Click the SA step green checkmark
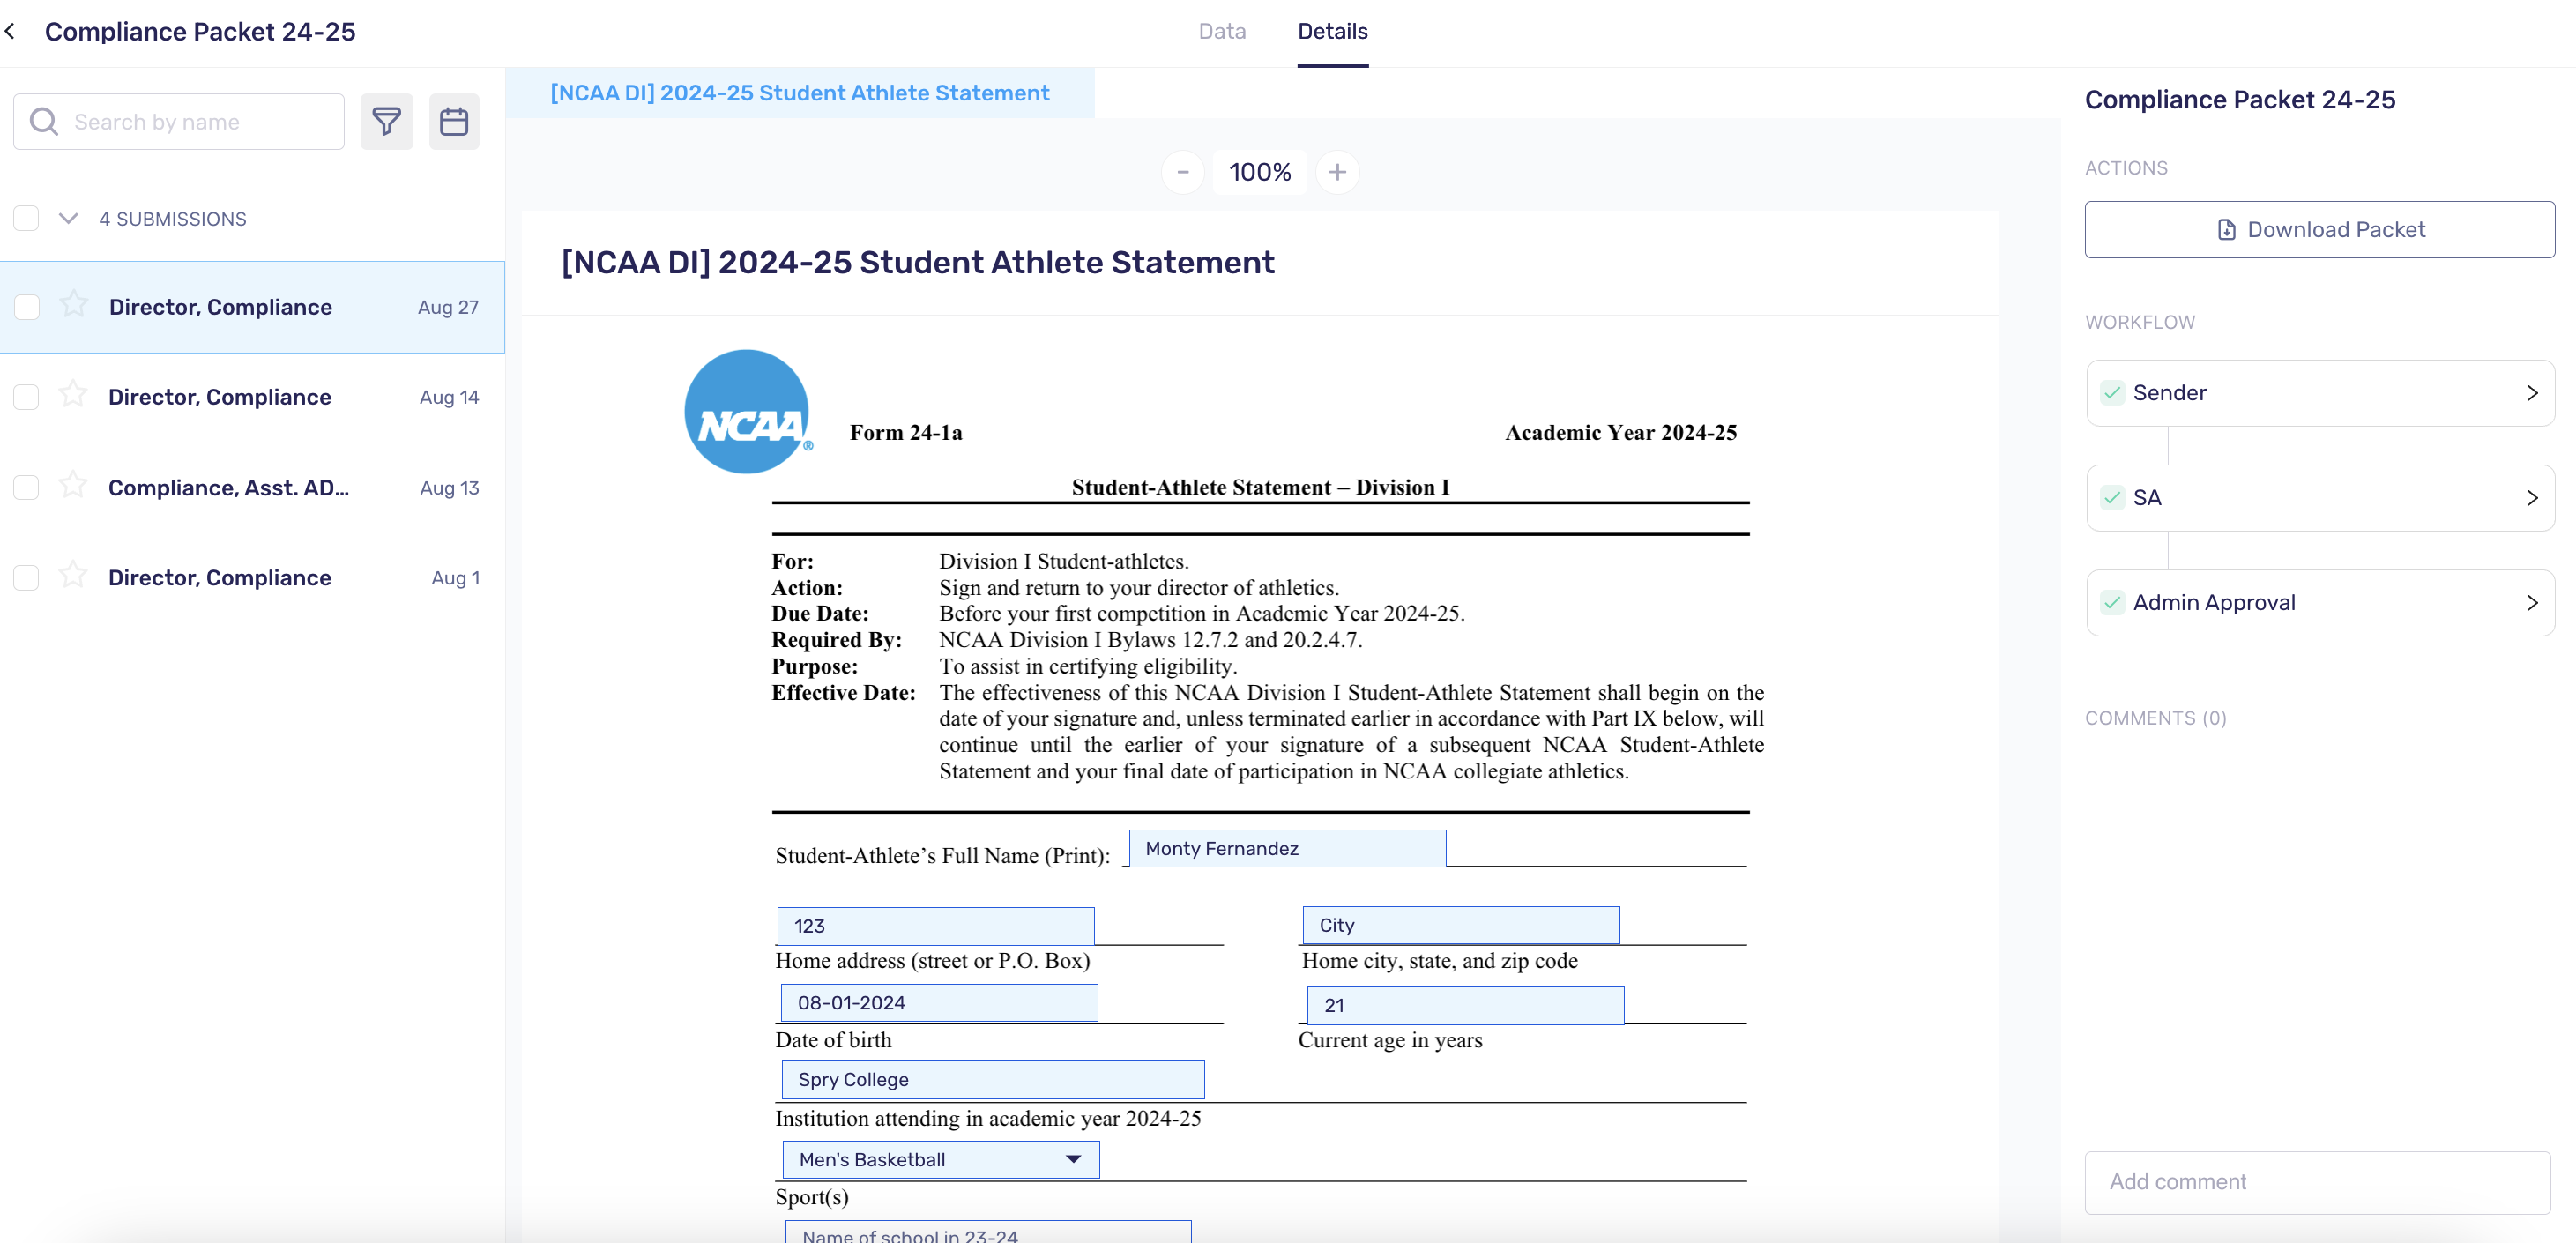 click(x=2112, y=498)
